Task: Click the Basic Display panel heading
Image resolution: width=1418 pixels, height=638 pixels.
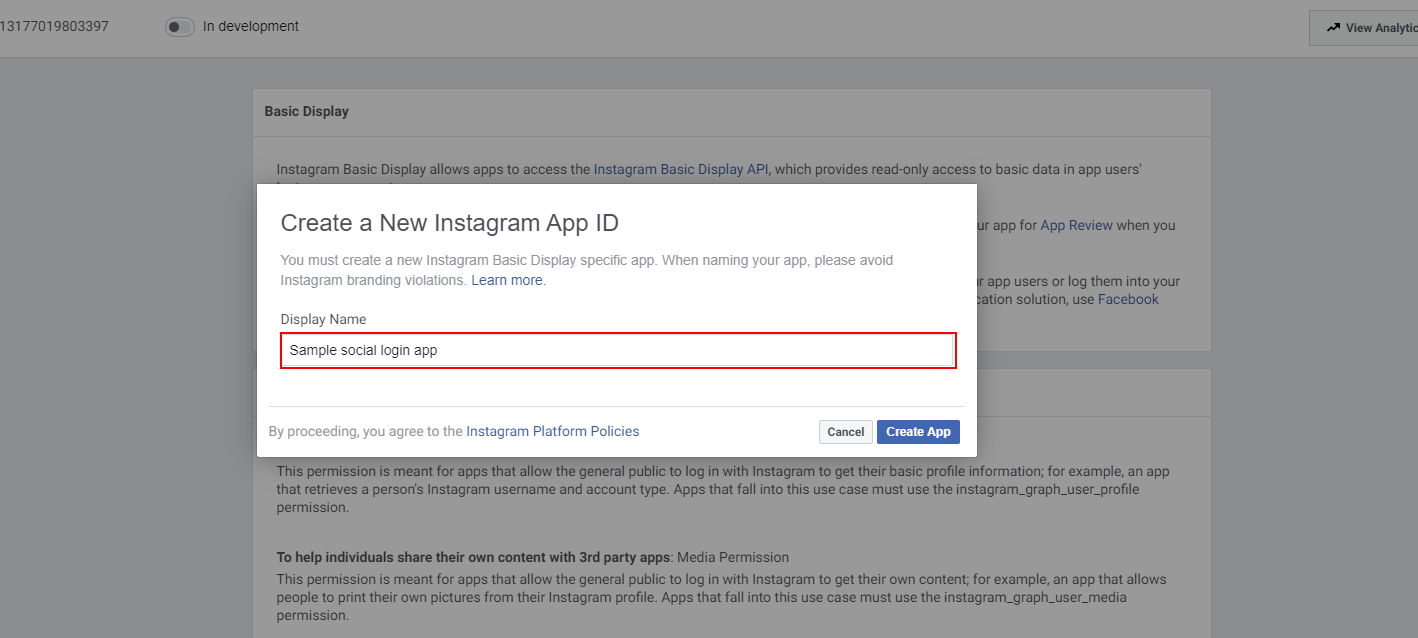Action: 307,112
